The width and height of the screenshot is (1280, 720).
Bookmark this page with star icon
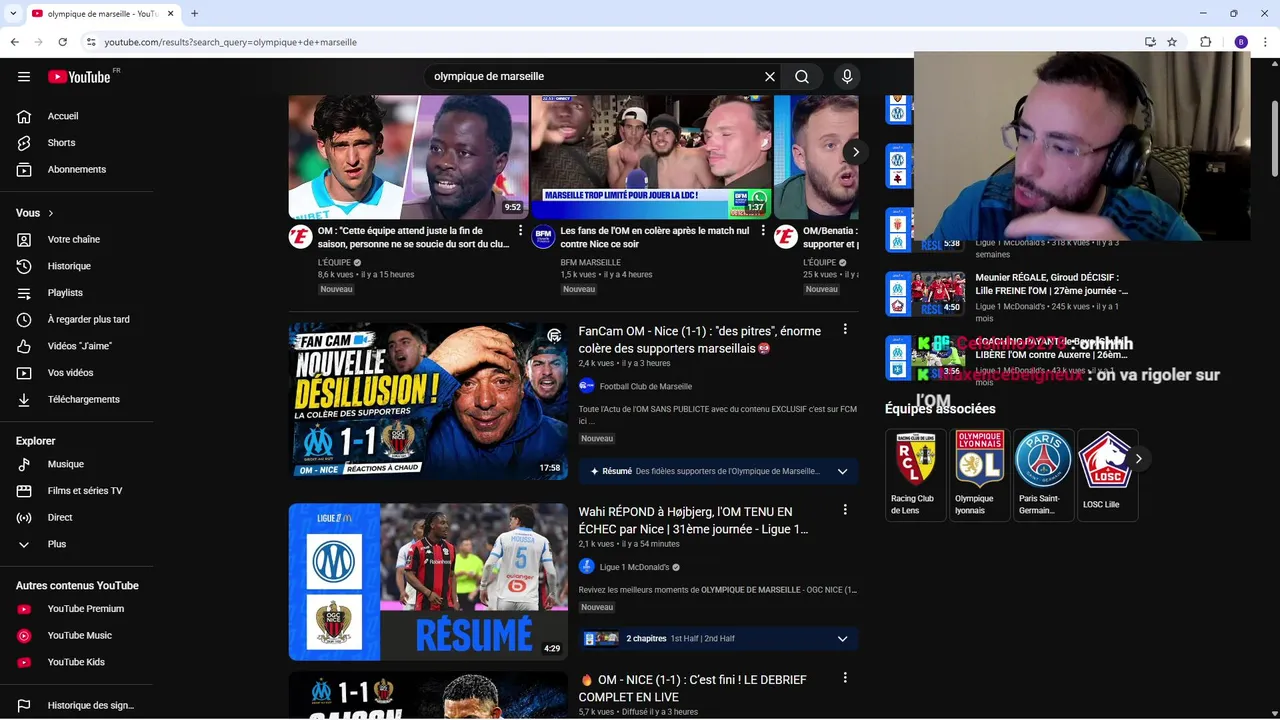1172,42
